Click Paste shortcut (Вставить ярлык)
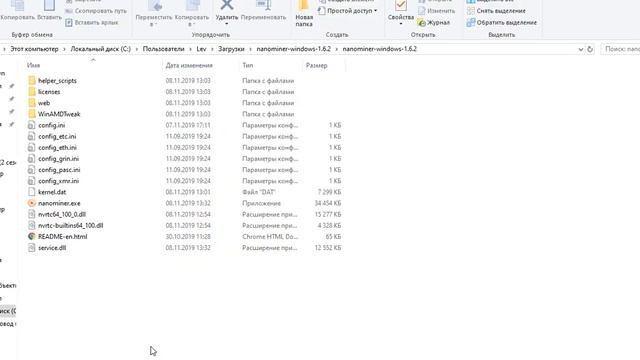Screen dimensions: 640x360 click(x=92, y=22)
